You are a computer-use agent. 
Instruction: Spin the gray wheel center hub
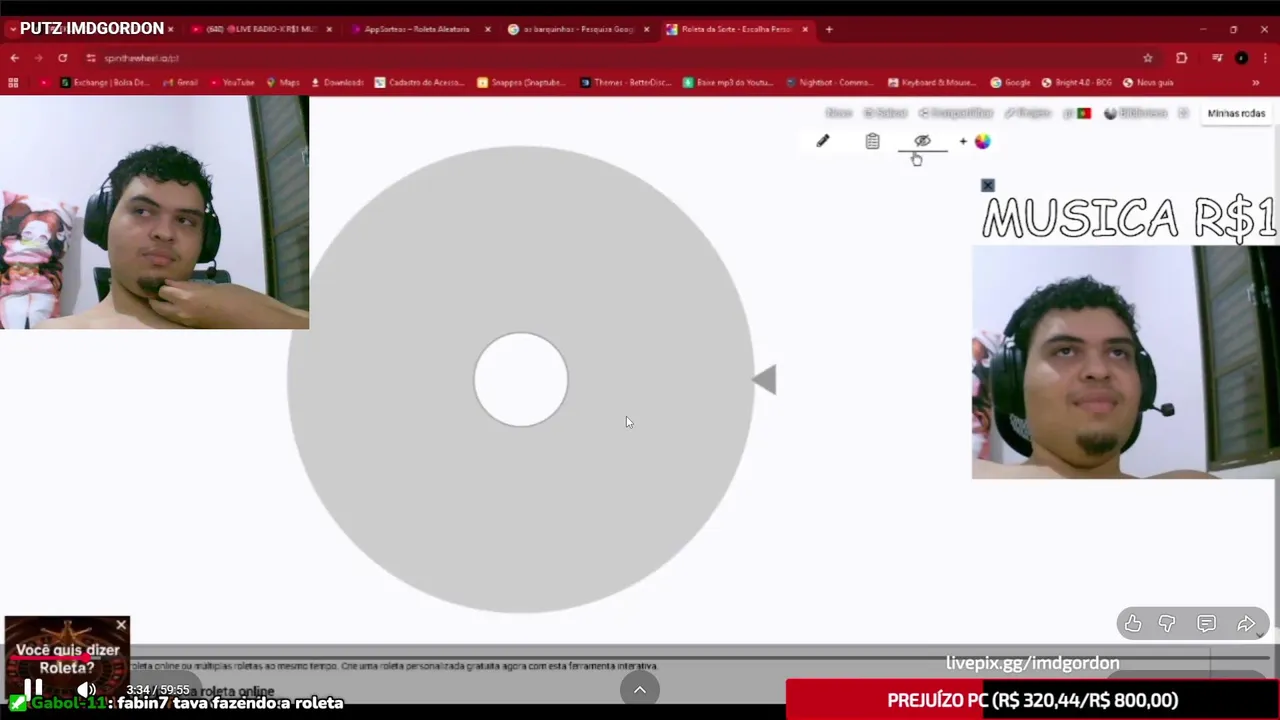tap(520, 380)
